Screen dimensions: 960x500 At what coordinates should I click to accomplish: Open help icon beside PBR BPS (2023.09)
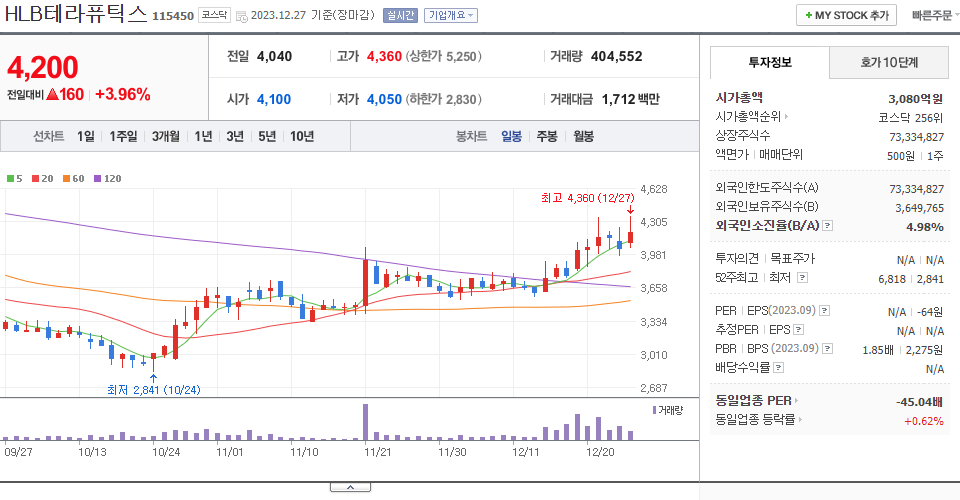(828, 349)
